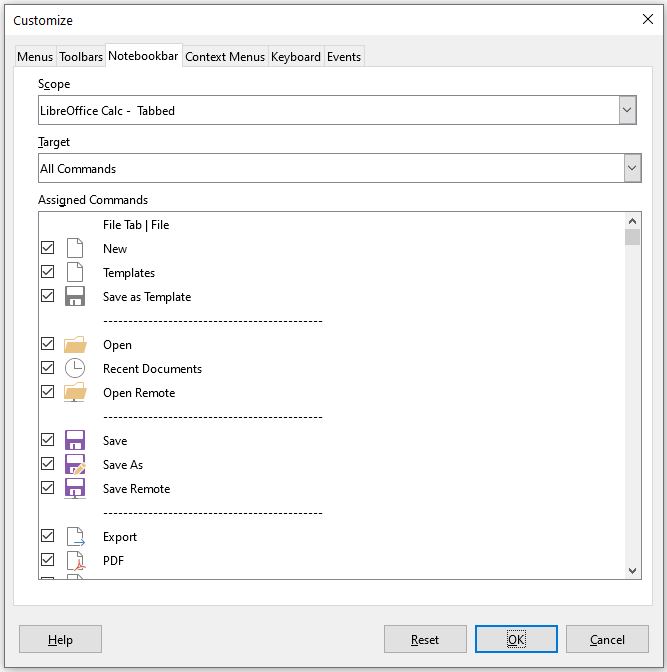
Task: Click the PDF document icon
Action: 76,561
